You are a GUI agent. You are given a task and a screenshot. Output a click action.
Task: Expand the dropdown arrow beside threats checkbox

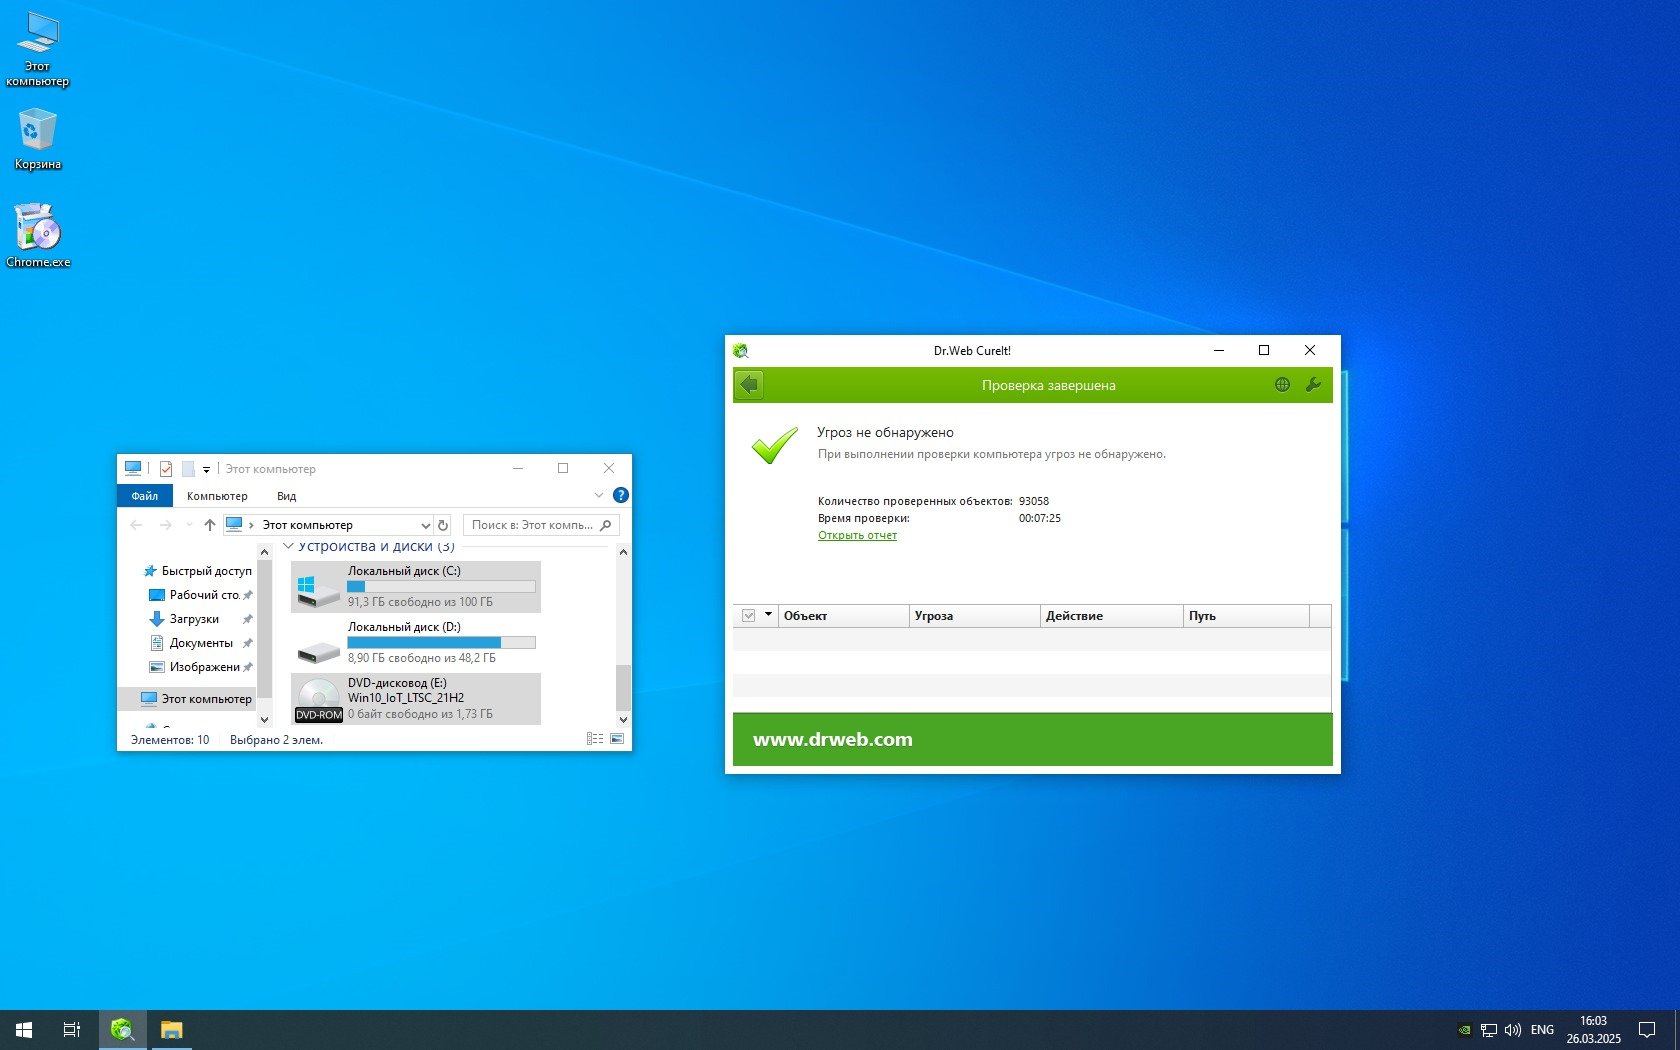coord(768,615)
